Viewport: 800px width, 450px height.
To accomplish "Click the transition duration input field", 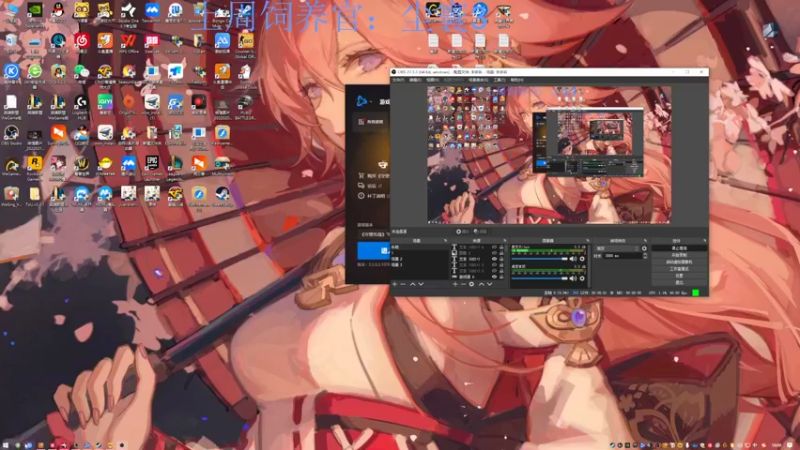I will click(623, 256).
